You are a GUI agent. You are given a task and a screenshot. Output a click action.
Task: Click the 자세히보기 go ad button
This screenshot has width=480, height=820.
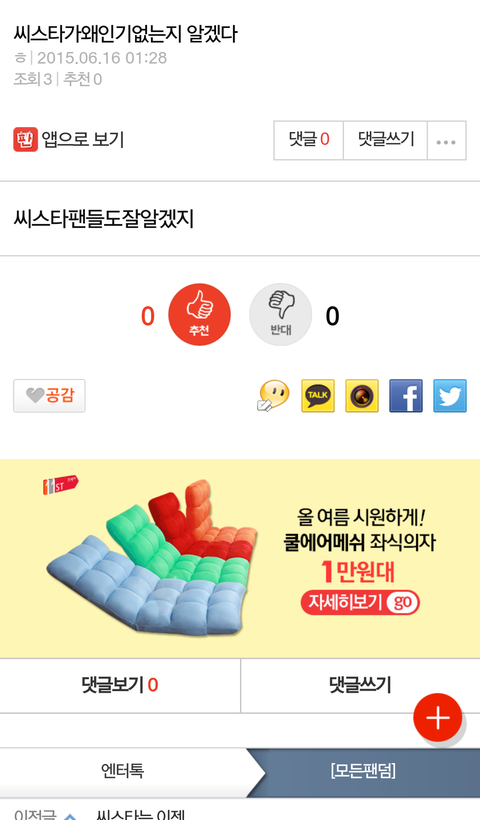[360, 602]
